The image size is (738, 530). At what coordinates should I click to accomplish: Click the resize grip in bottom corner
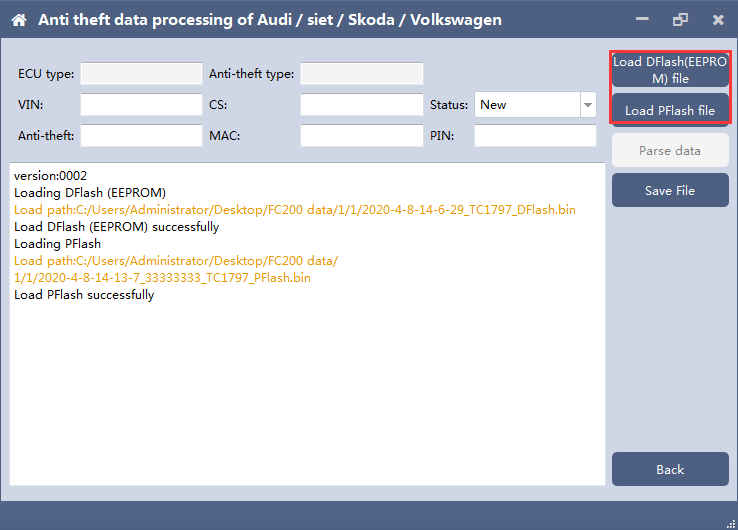[731, 523]
